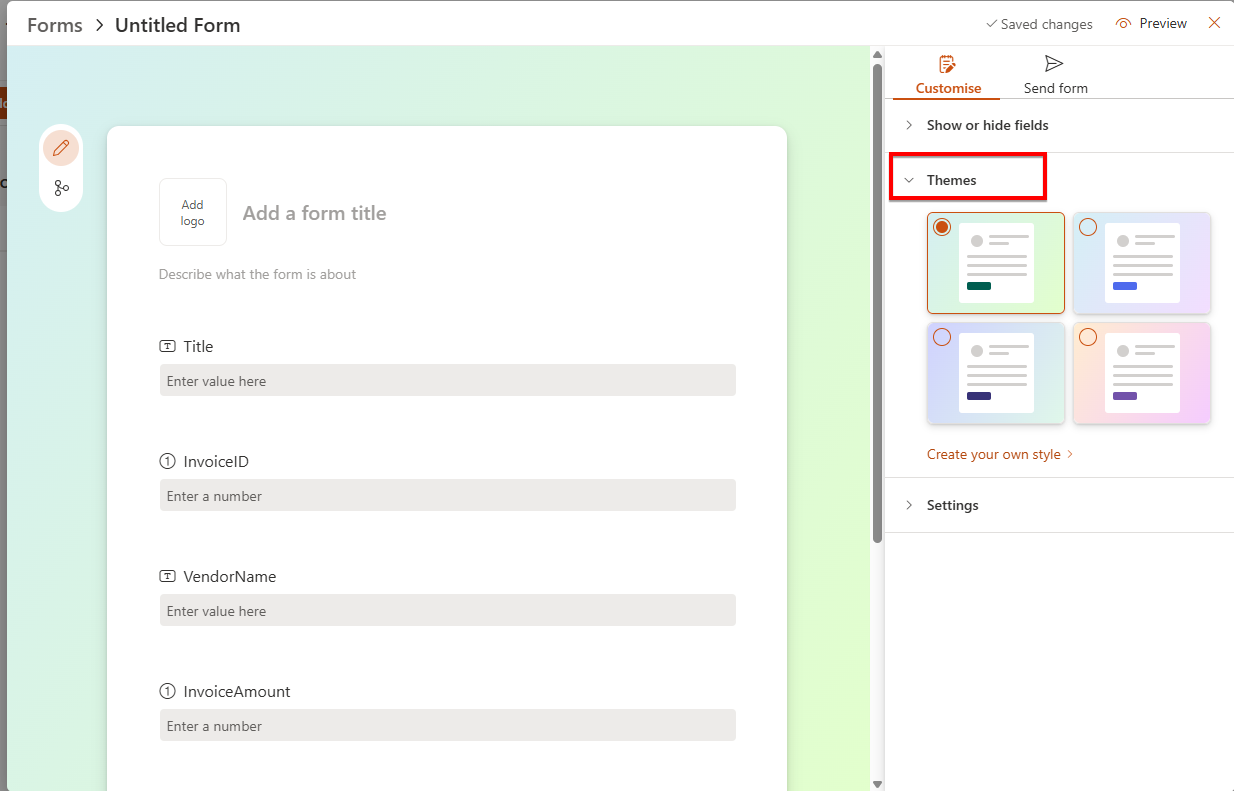This screenshot has height=791, width=1234.
Task: Open Create your own style link
Action: pyautogui.click(x=994, y=454)
